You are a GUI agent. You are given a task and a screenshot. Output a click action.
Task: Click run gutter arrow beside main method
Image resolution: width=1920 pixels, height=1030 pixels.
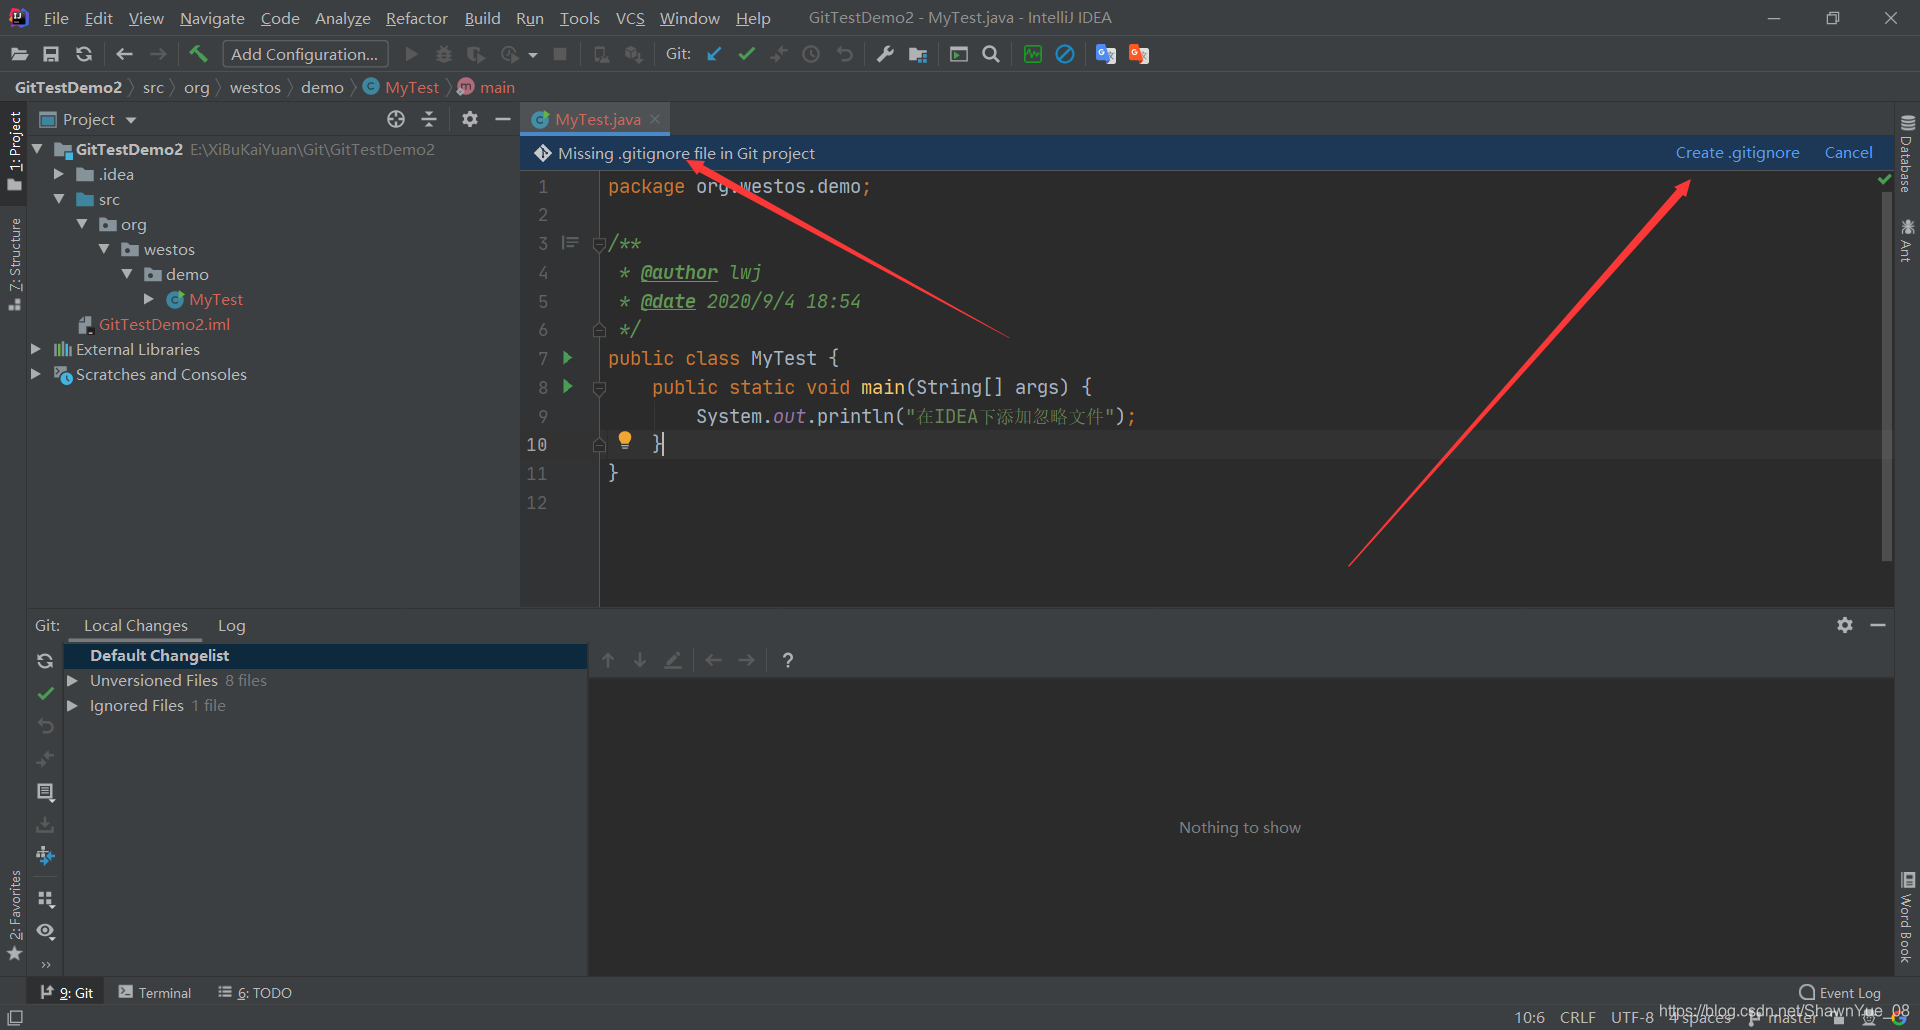pos(568,386)
